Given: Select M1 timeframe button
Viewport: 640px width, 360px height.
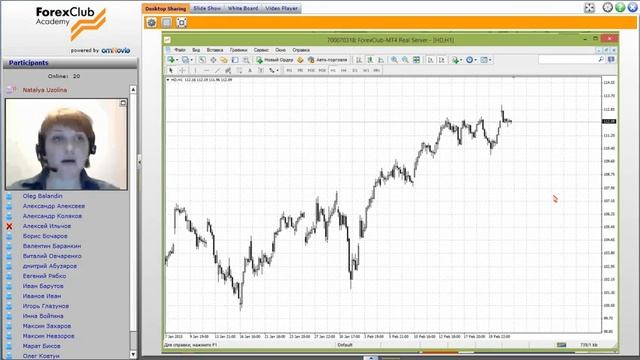Looking at the screenshot, I should 289,71.
